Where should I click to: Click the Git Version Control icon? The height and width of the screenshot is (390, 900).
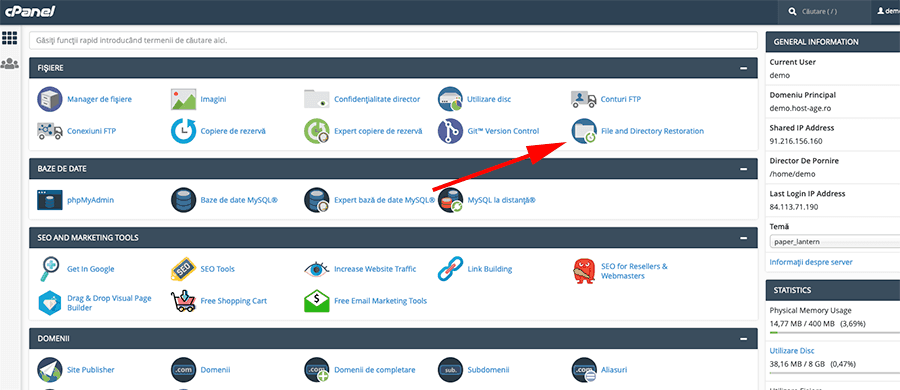pyautogui.click(x=451, y=131)
